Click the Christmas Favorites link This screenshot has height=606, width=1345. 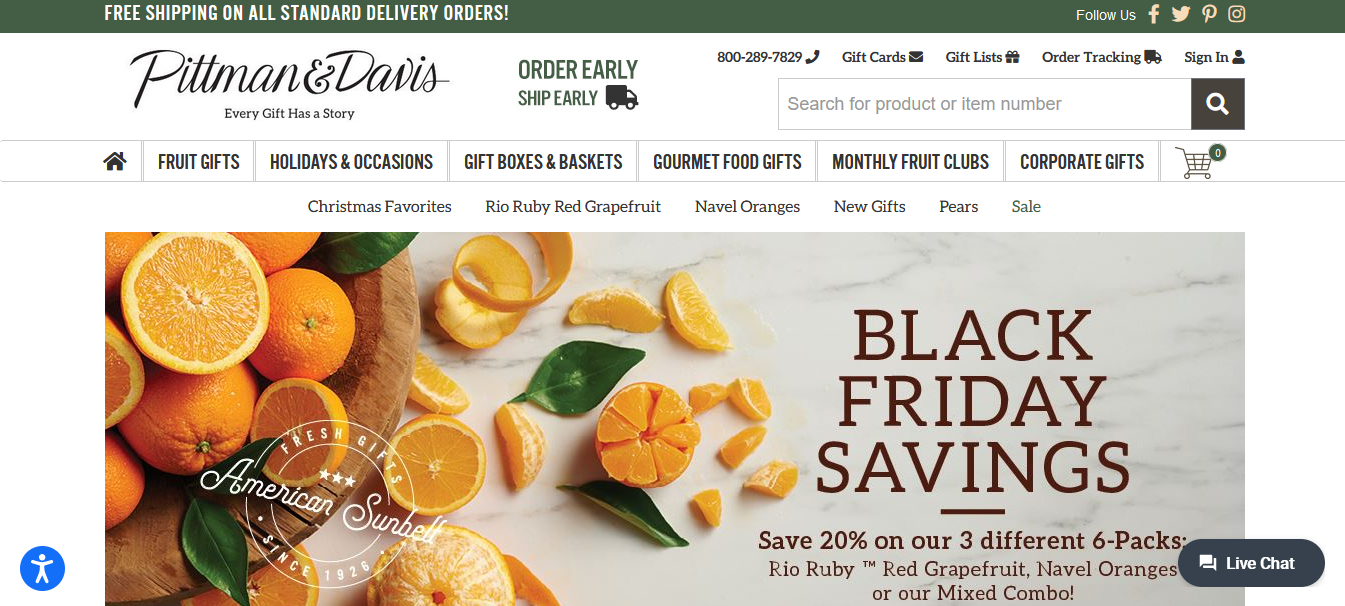[380, 207]
